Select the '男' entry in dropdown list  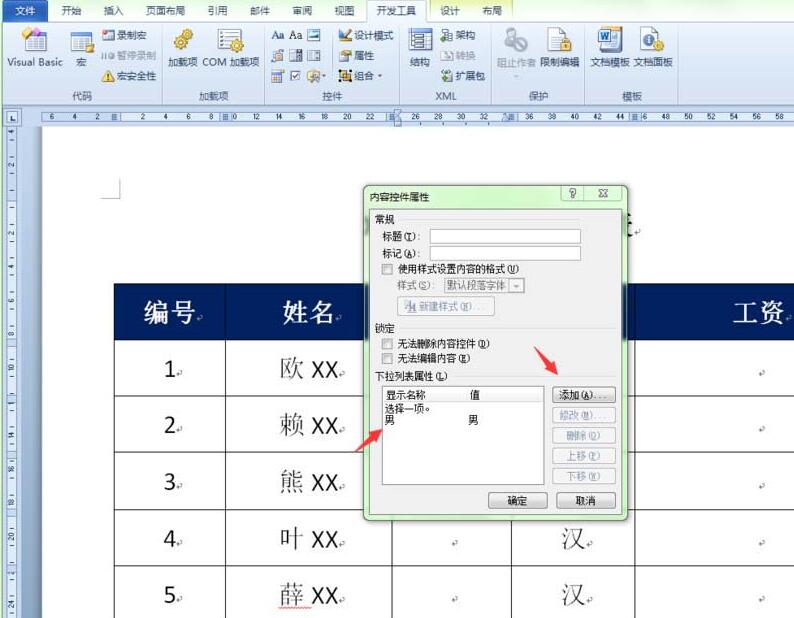point(463,419)
